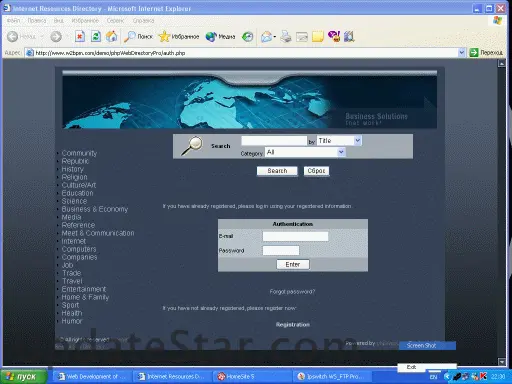Click the Сброс reset button
This screenshot has height=384, width=512.
tap(316, 171)
